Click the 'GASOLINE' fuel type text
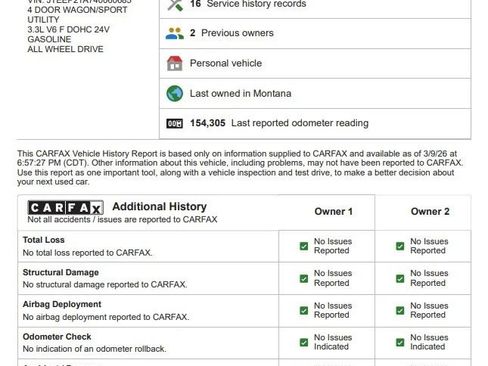Image resolution: width=488 pixels, height=366 pixels. [49, 39]
